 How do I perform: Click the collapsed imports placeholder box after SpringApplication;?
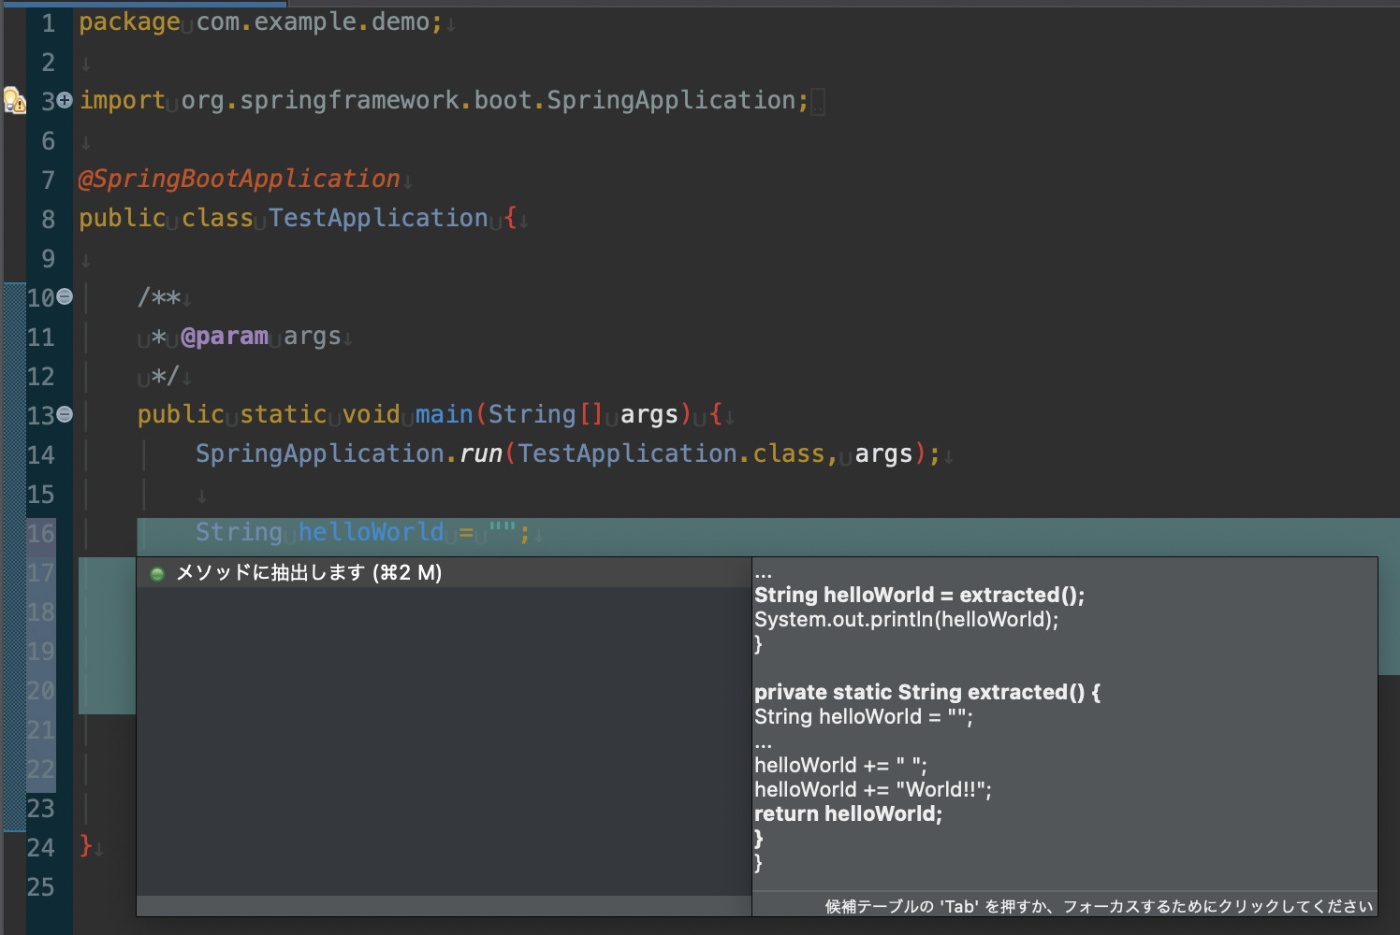pyautogui.click(x=817, y=101)
